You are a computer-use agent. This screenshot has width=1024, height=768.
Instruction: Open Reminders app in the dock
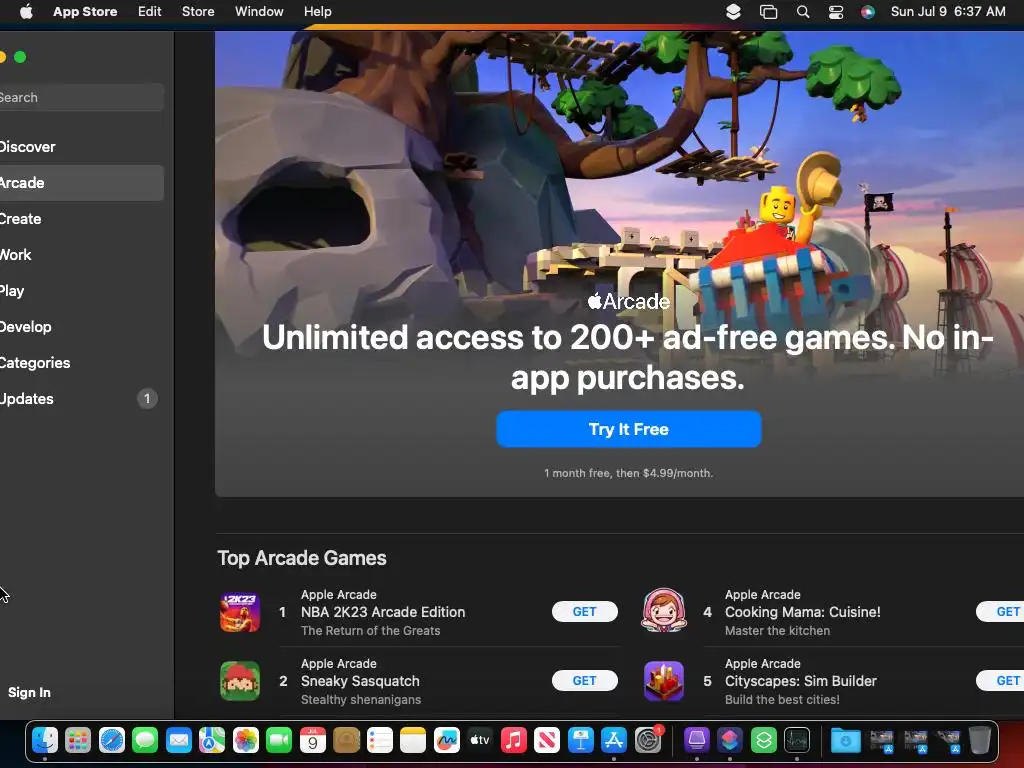379,740
